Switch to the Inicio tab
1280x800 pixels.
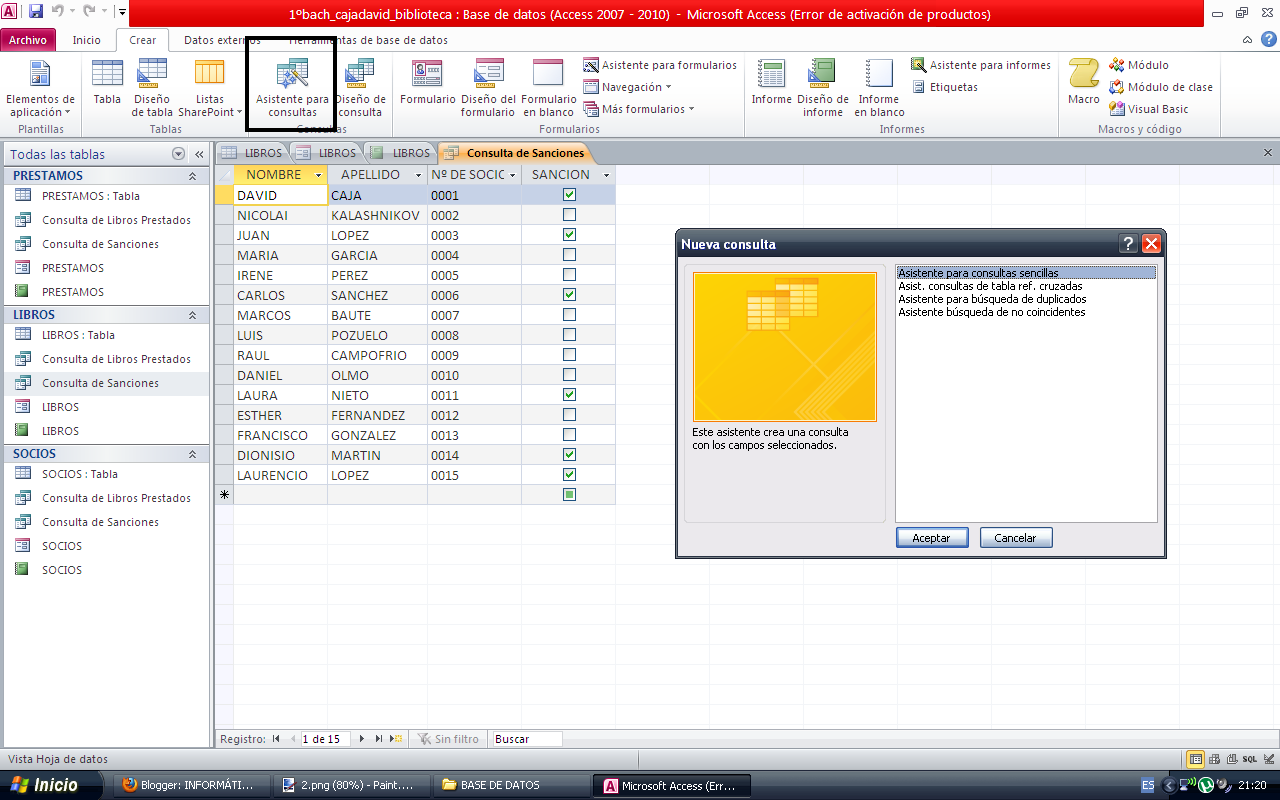[87, 40]
